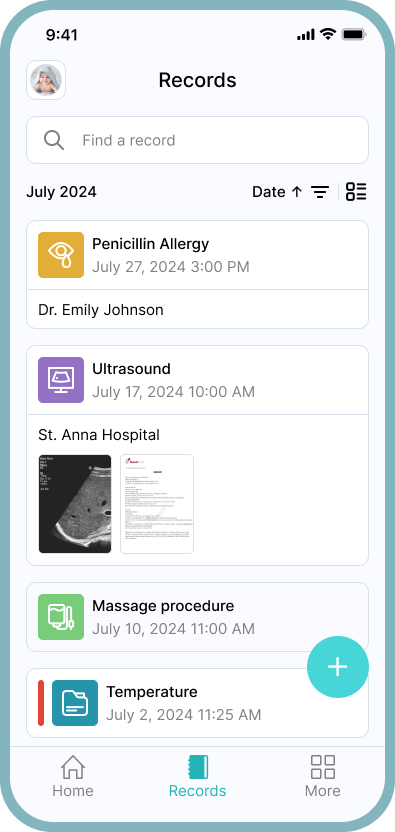Click the yellow allergy eye icon
This screenshot has height=832, width=395.
tap(61, 255)
